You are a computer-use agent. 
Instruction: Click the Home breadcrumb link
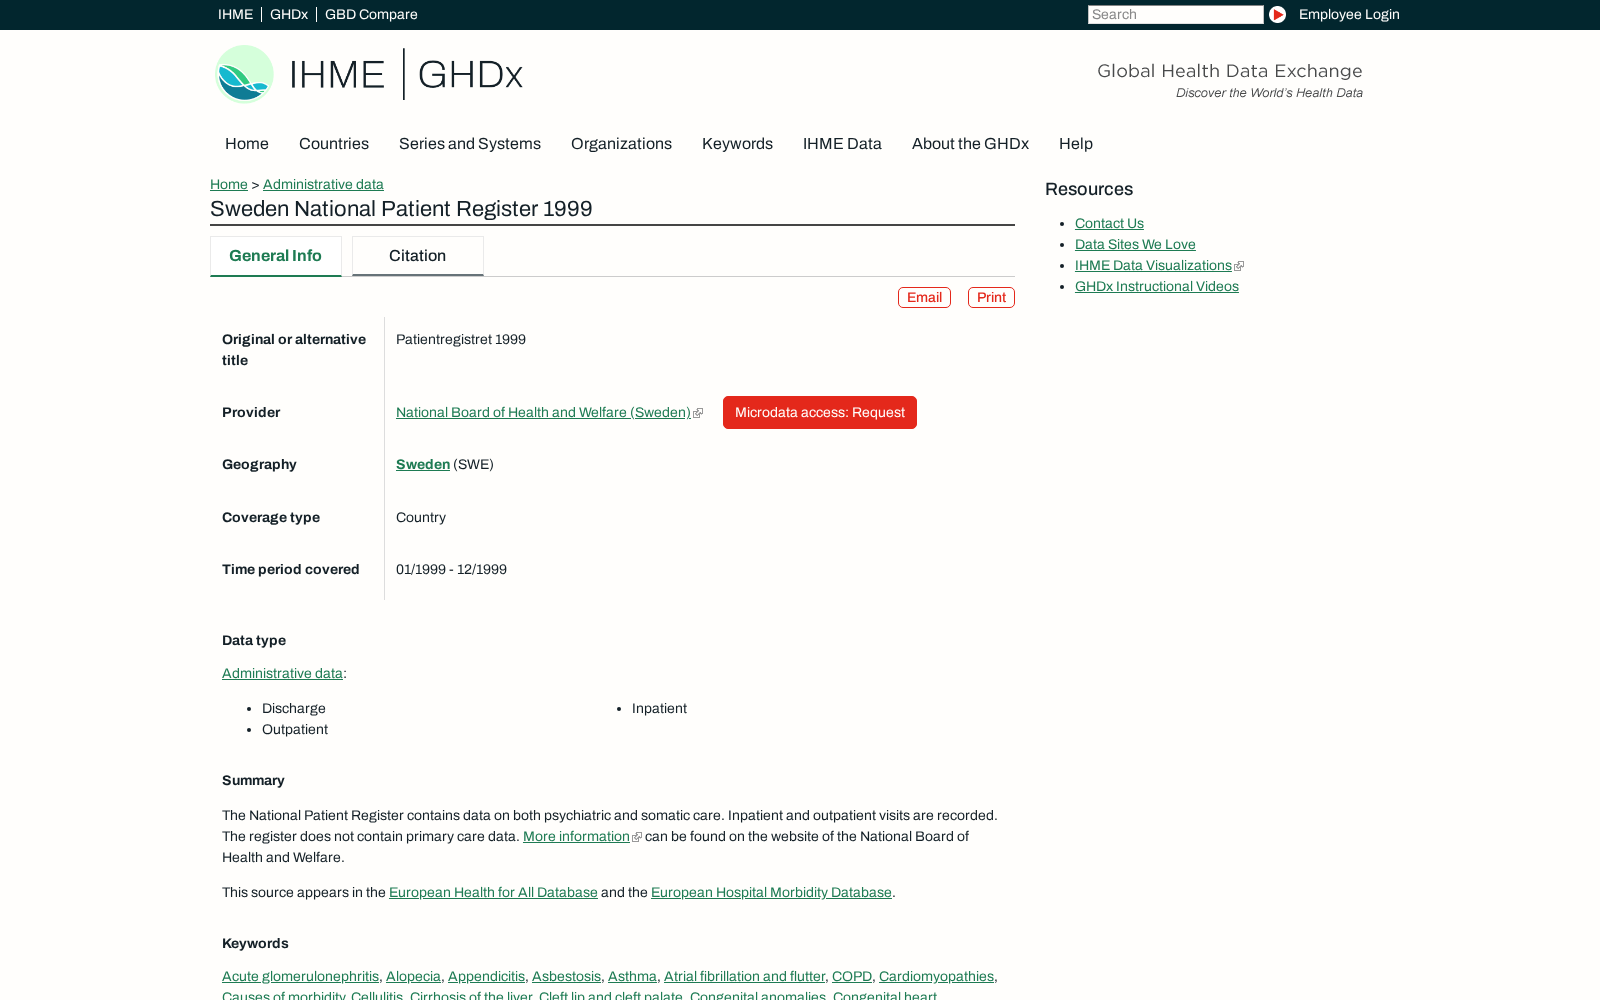click(x=229, y=184)
